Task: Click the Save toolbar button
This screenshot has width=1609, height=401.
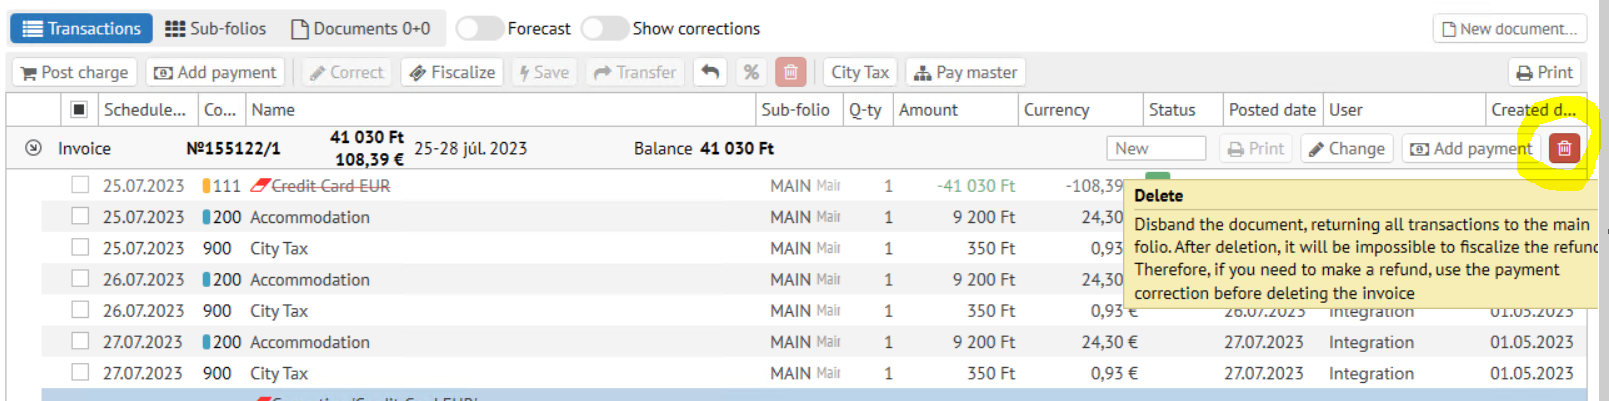Action: click(544, 72)
